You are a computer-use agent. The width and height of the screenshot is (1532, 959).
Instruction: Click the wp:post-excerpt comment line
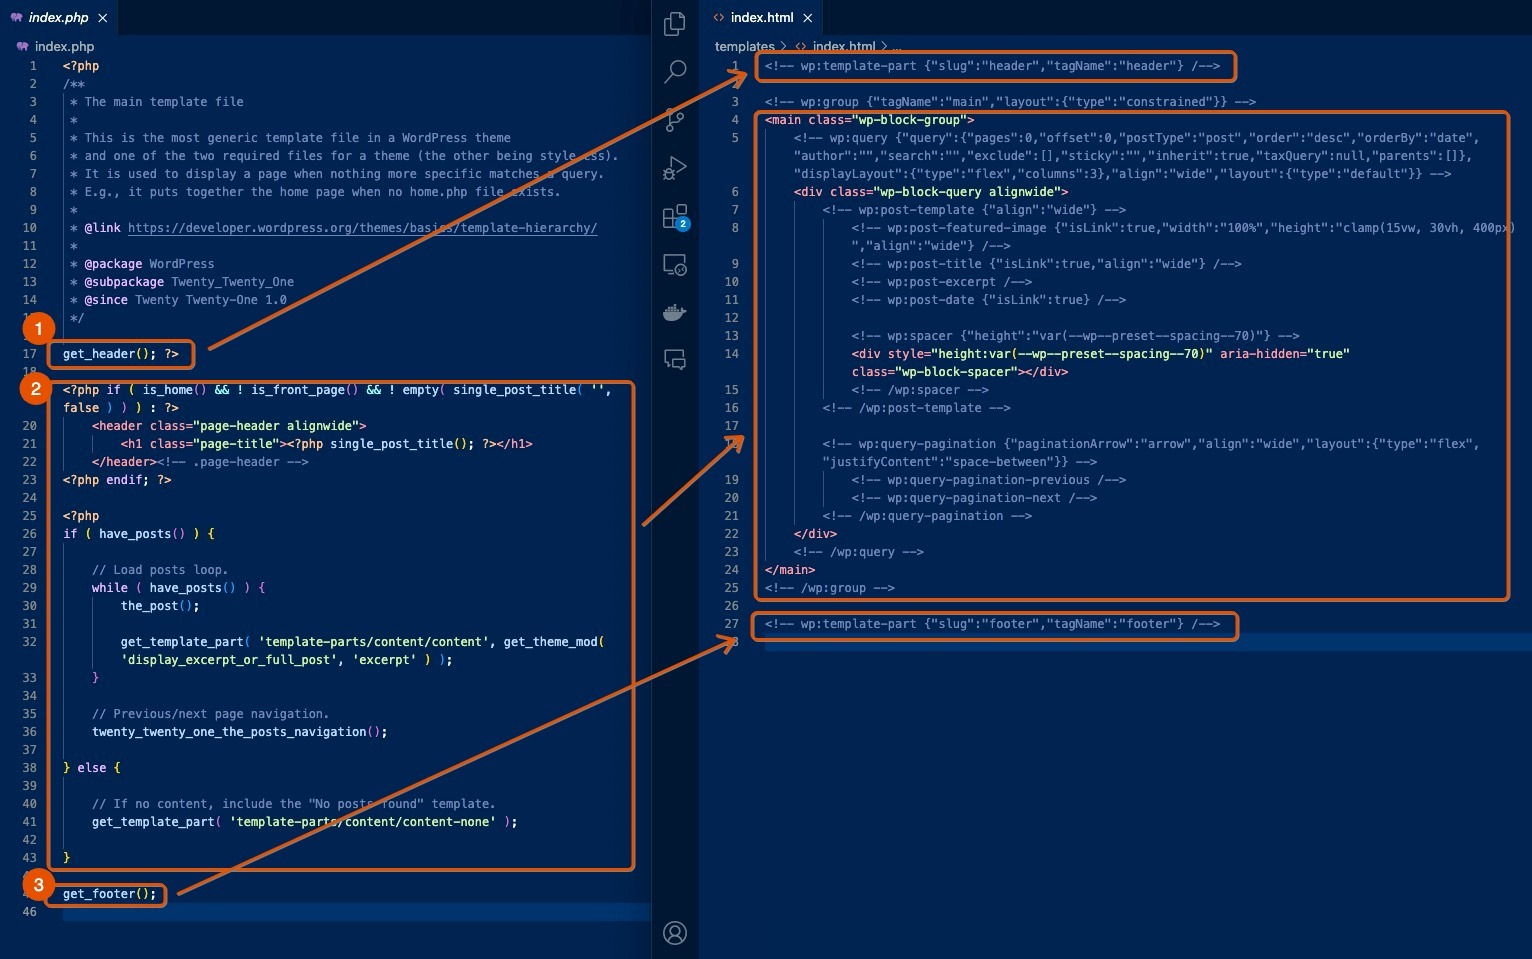tap(941, 282)
